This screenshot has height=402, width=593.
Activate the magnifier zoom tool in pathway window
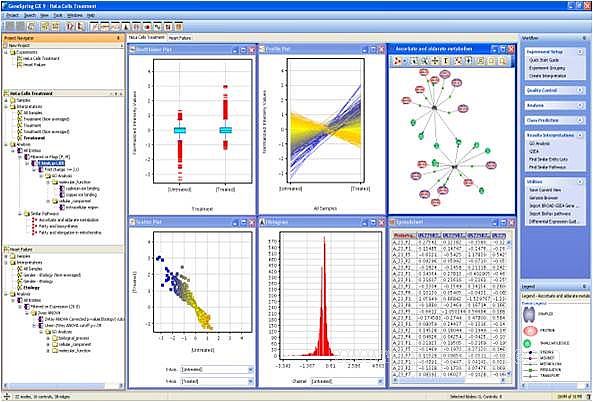coord(425,61)
